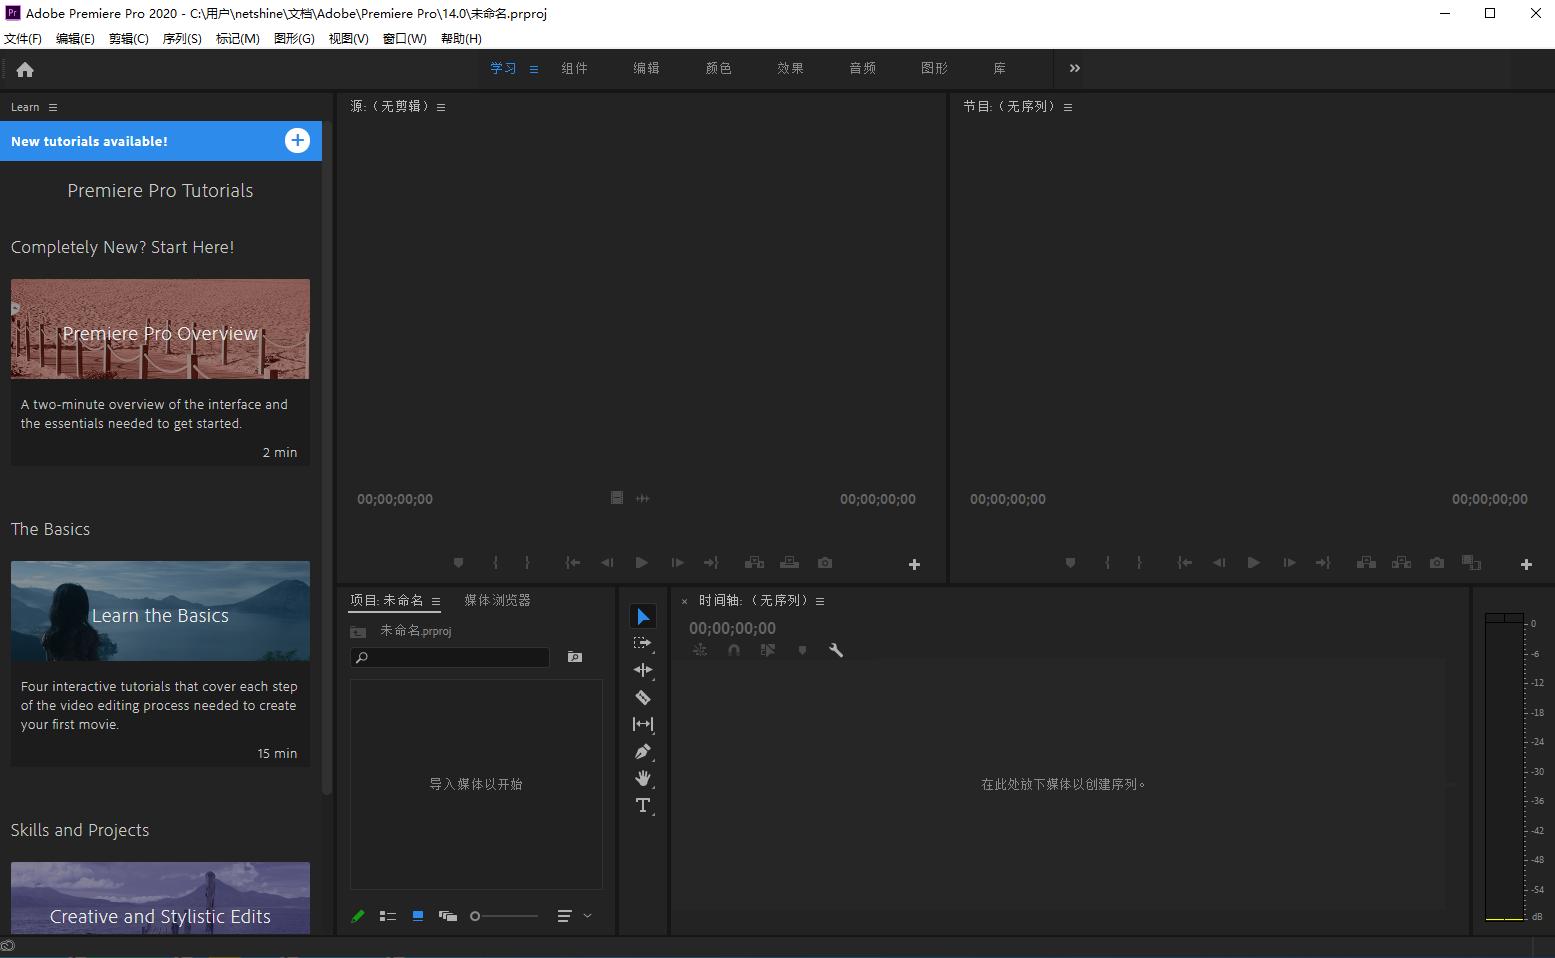1555x958 pixels.
Task: Switch project panel to icon view
Action: 418,916
